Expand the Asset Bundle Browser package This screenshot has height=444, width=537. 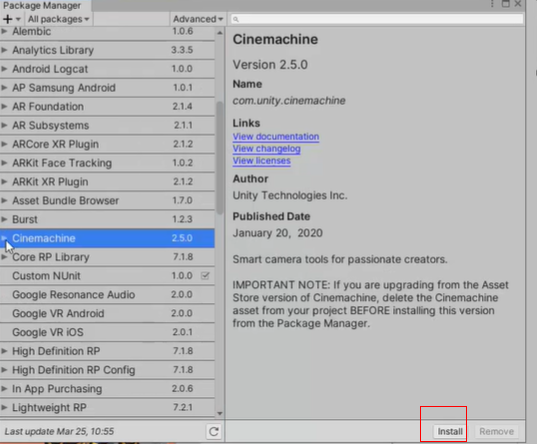(4, 201)
